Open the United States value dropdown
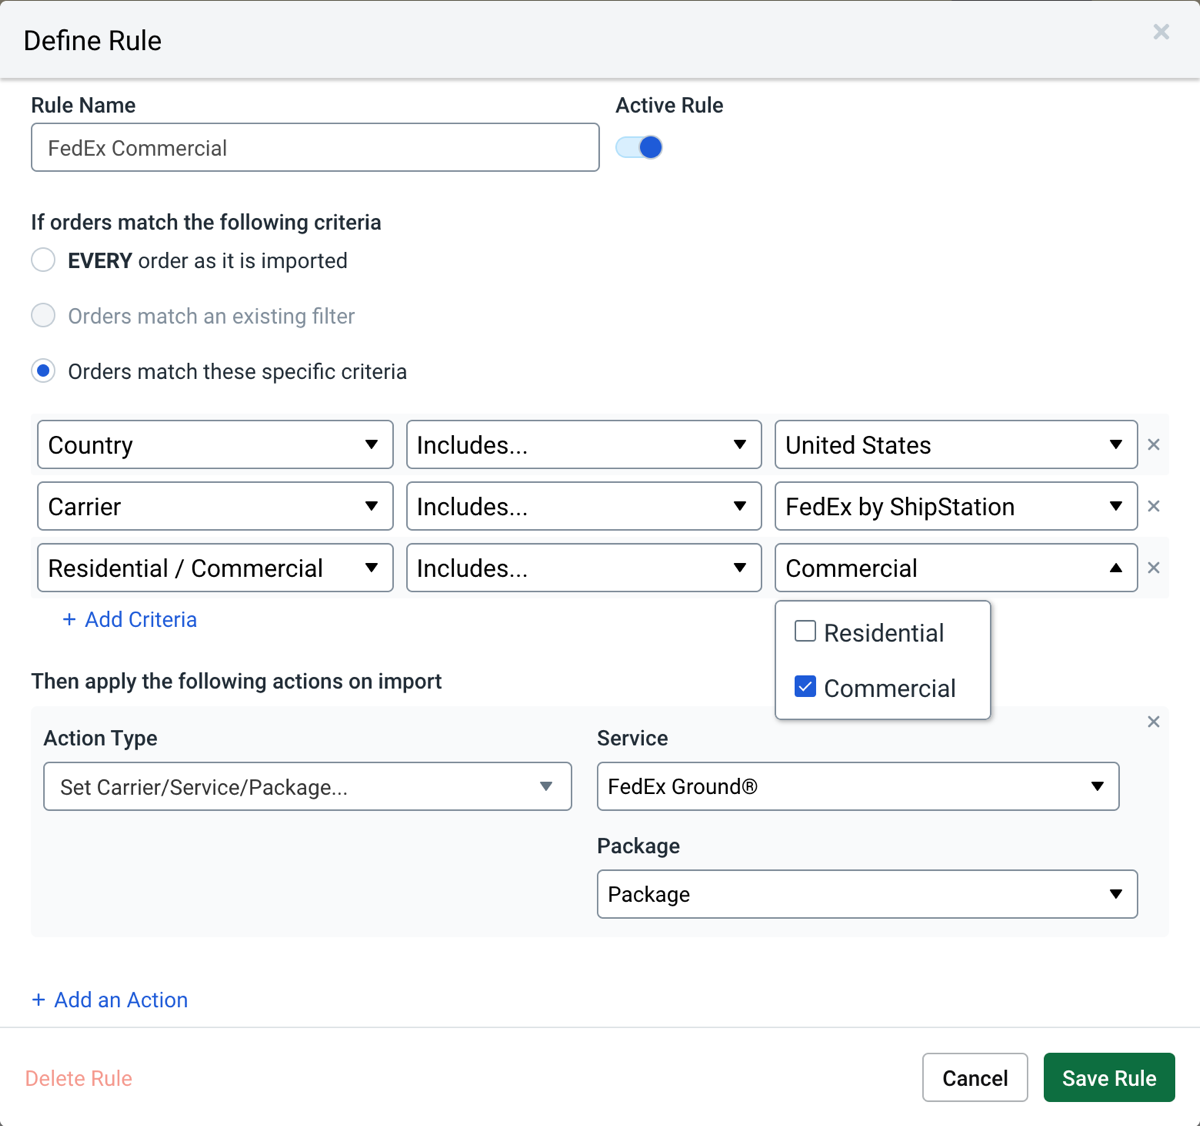 (955, 445)
